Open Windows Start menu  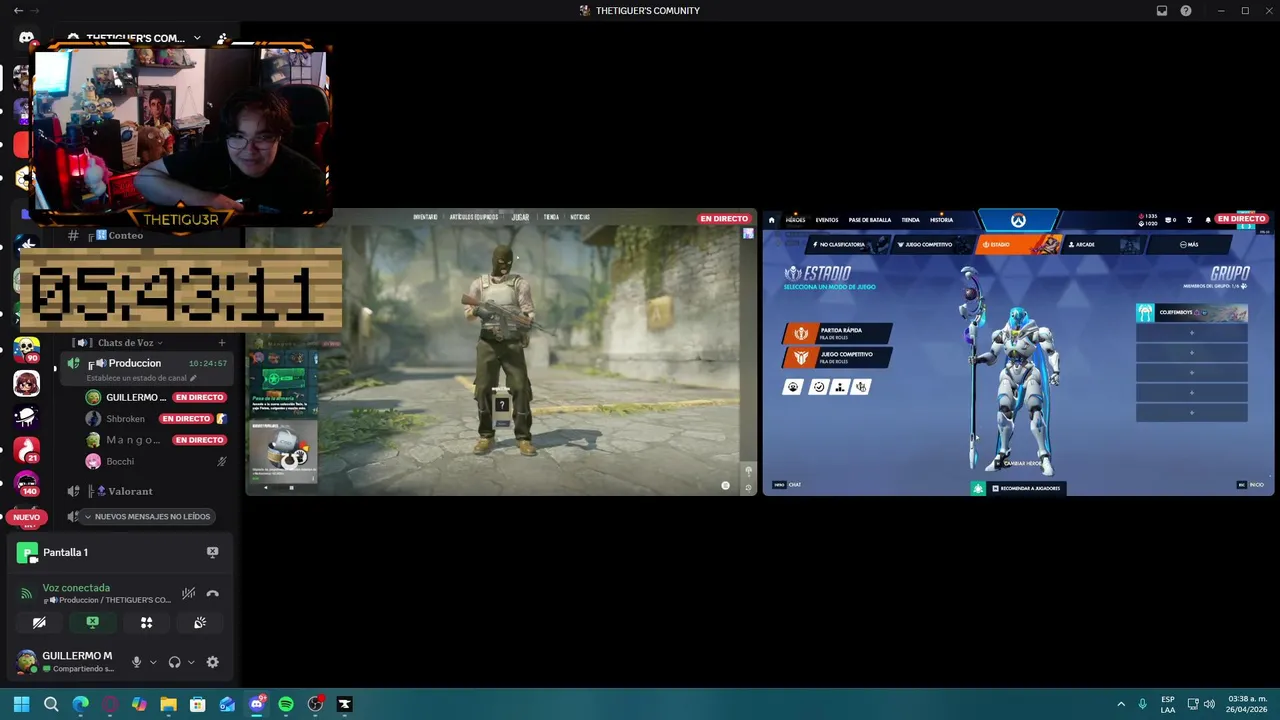[x=21, y=704]
